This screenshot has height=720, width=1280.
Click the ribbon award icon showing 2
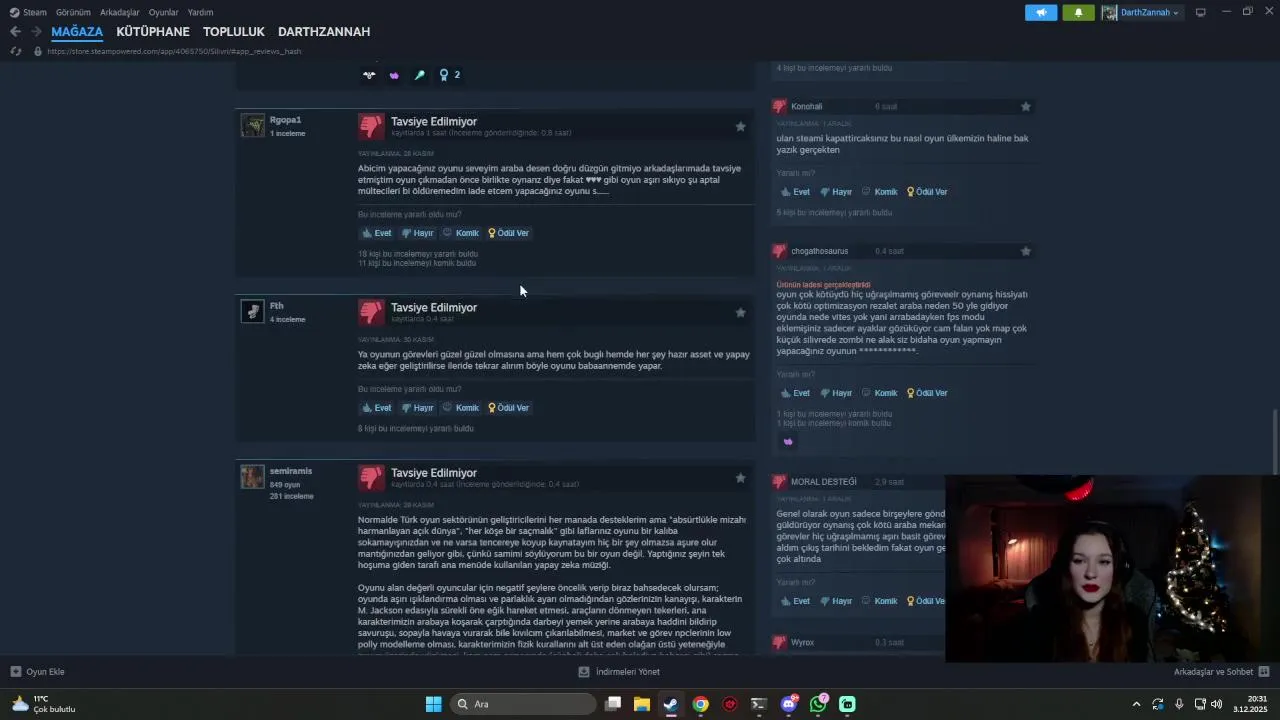450,75
